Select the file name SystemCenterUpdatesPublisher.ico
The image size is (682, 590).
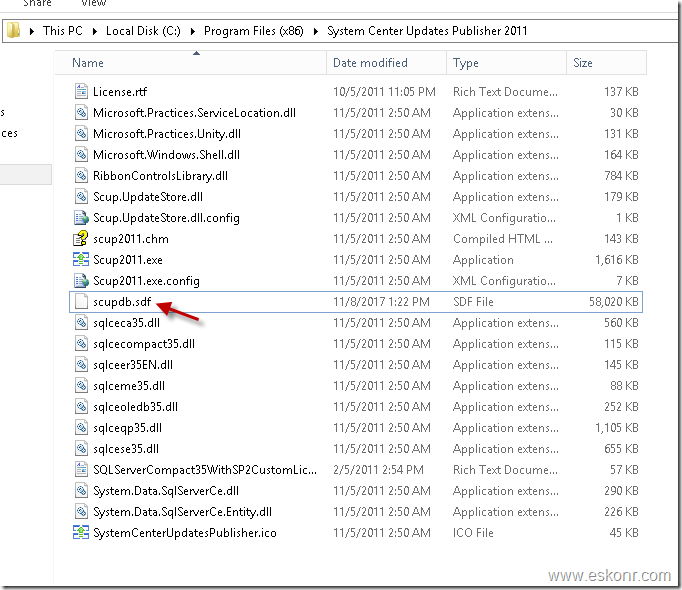click(x=185, y=533)
